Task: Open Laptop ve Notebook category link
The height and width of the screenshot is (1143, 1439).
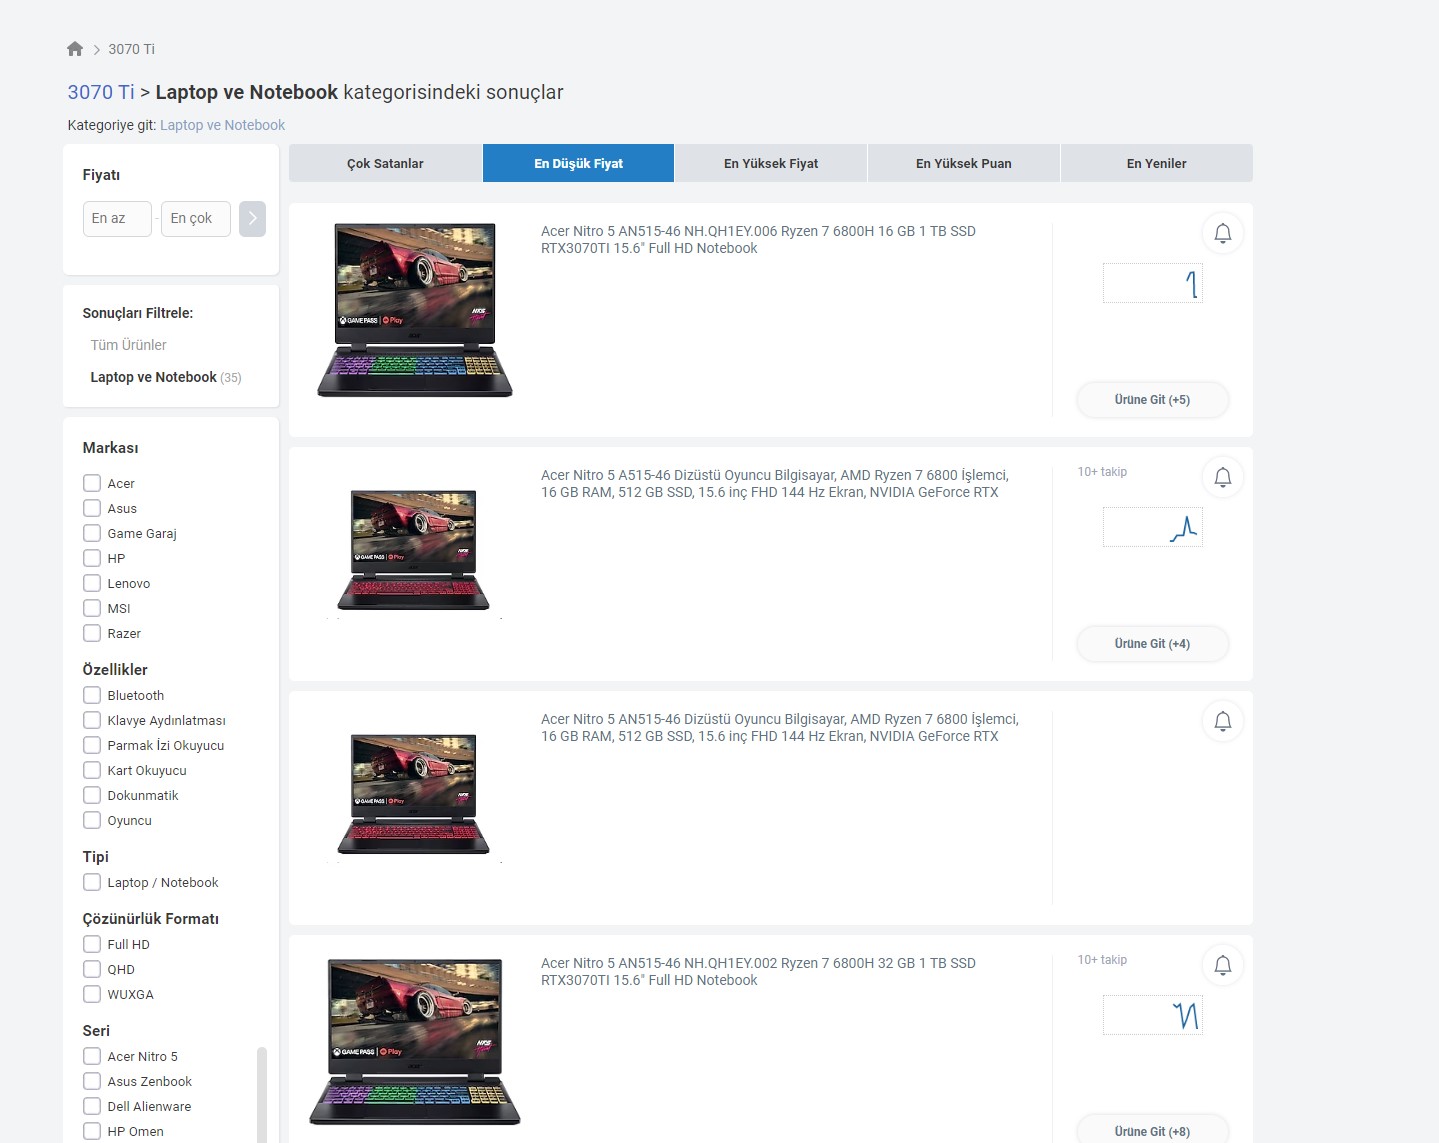Action: click(222, 125)
